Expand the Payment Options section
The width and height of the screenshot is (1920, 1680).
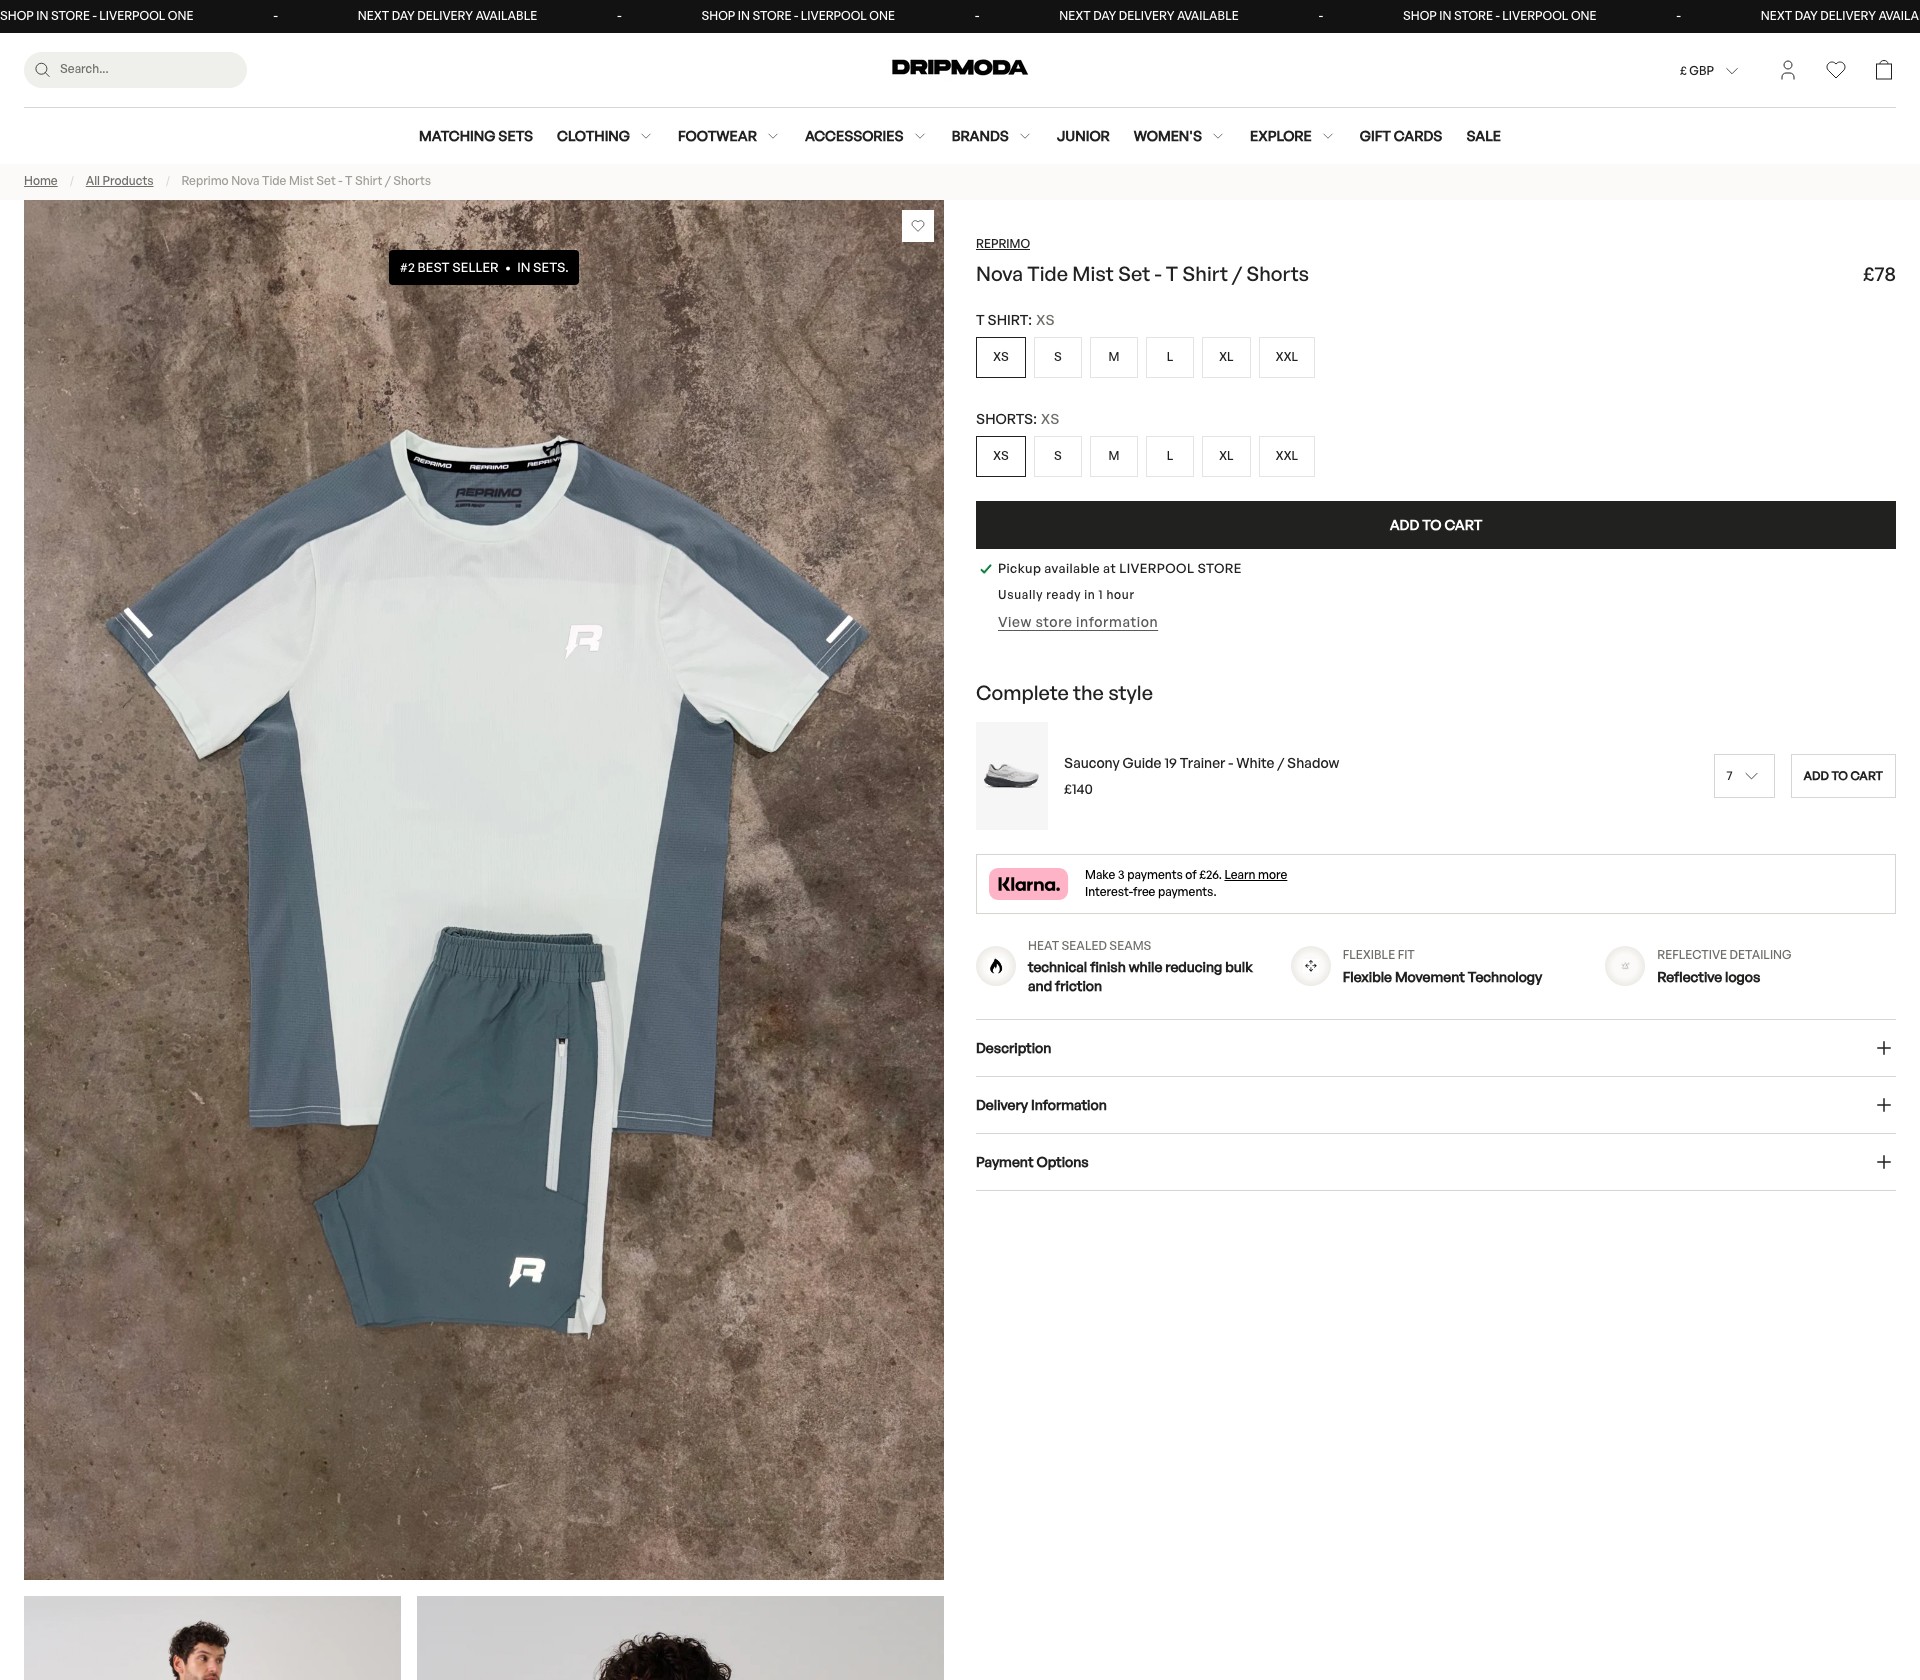coord(1435,1162)
